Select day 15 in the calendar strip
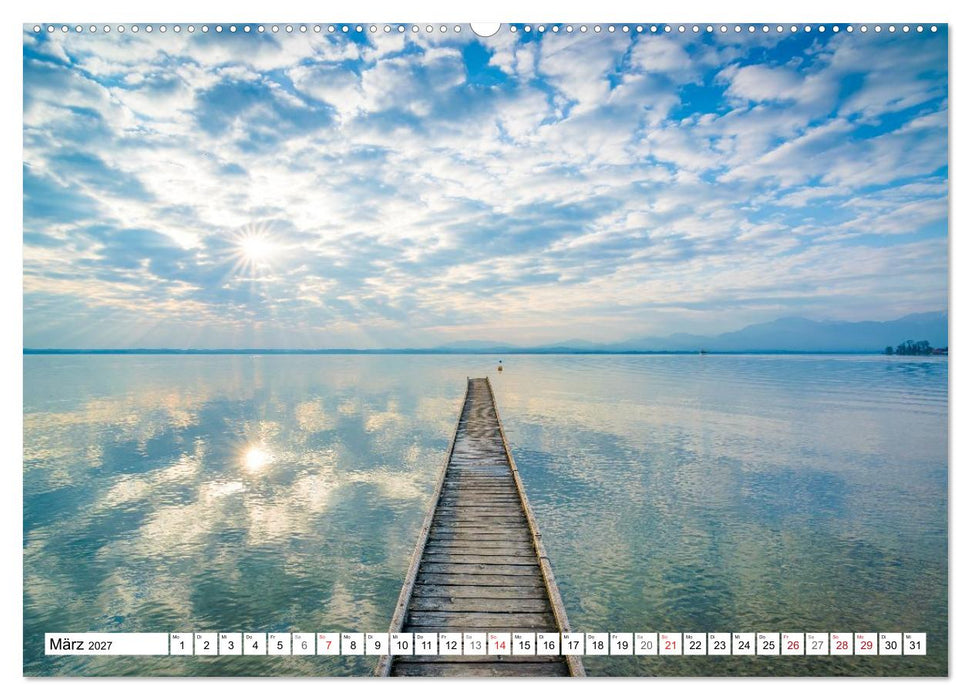Image resolution: width=971 pixels, height=700 pixels. pyautogui.click(x=524, y=644)
